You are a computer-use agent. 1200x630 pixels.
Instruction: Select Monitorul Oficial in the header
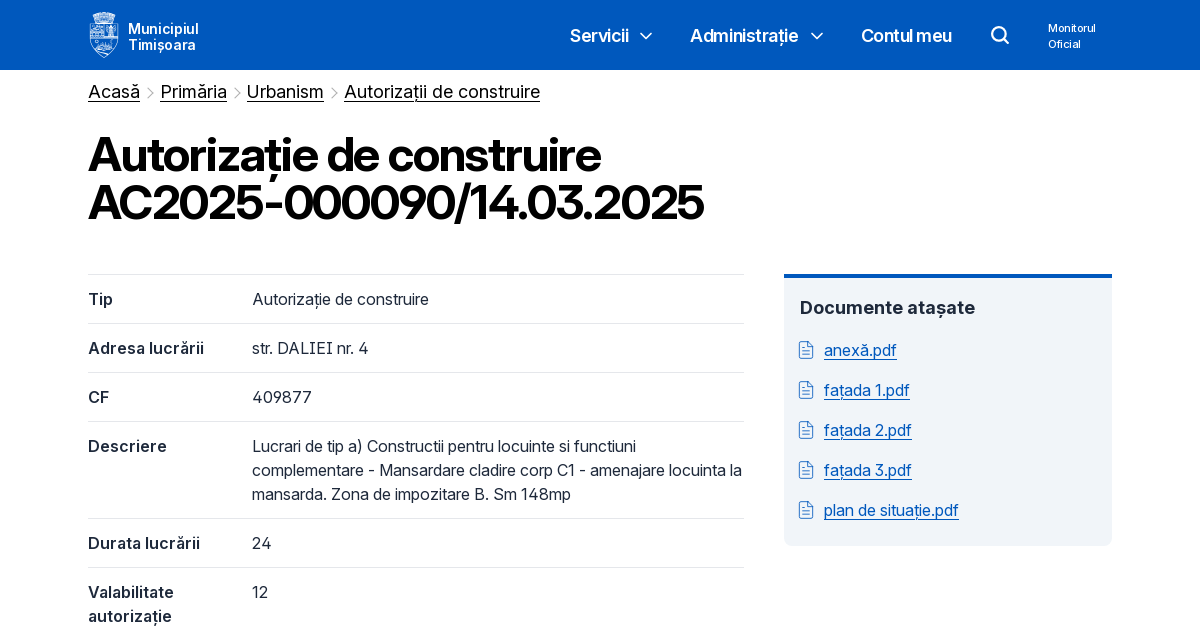(x=1071, y=35)
